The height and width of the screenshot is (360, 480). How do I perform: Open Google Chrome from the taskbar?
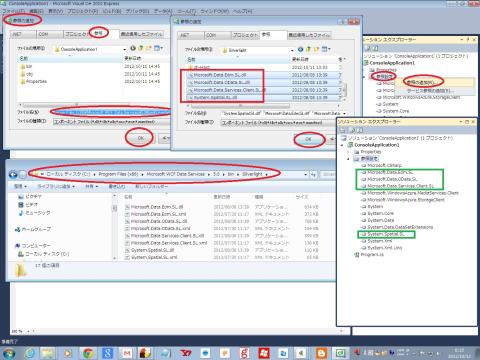point(88,353)
